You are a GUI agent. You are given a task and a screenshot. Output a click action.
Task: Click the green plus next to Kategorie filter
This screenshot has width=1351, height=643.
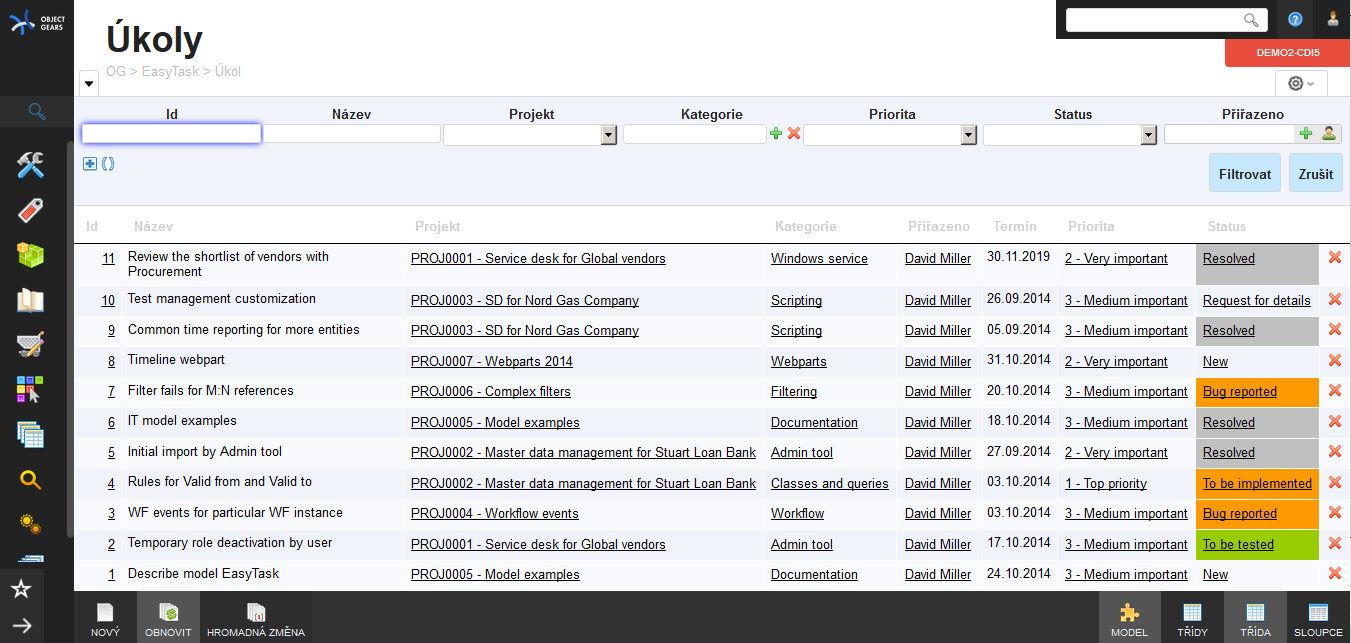pyautogui.click(x=776, y=134)
